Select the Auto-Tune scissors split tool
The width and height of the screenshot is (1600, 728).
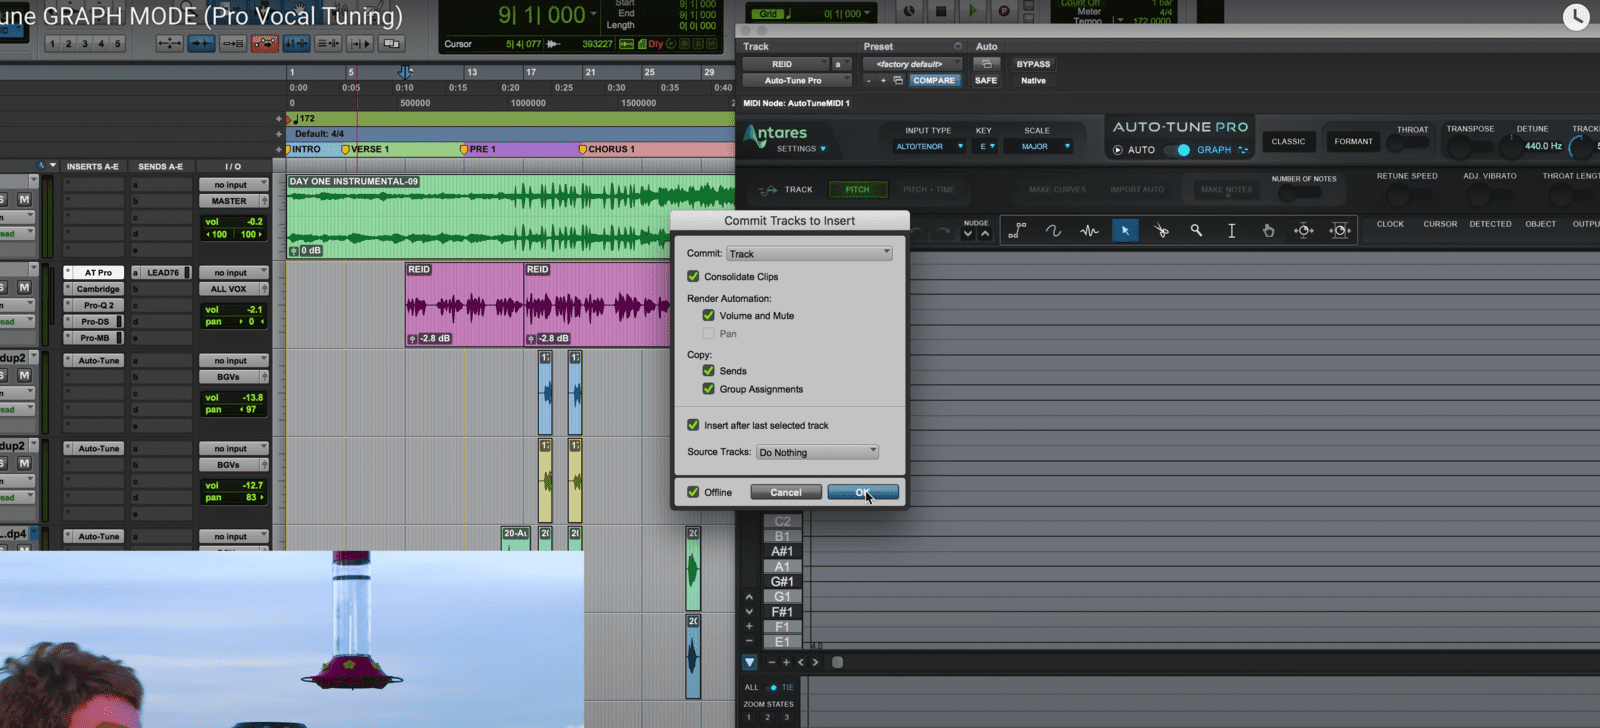pyautogui.click(x=1161, y=231)
